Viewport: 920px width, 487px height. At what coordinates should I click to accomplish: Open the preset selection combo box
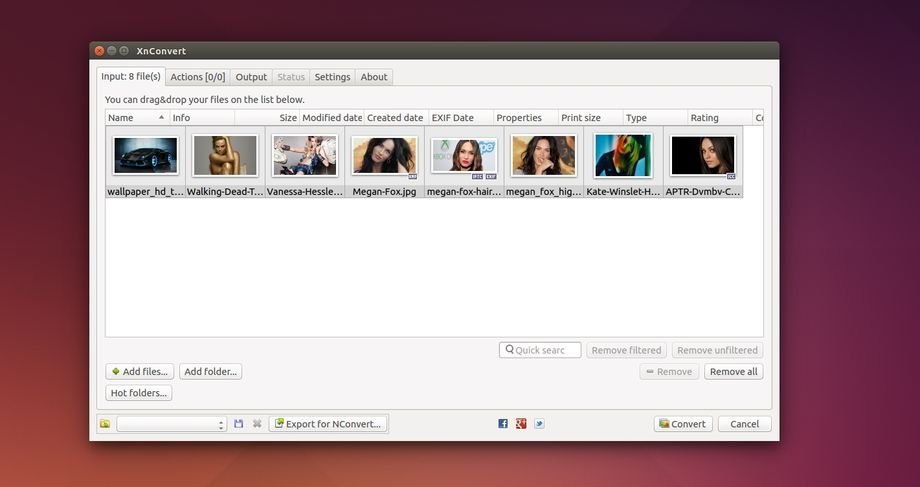[x=172, y=424]
